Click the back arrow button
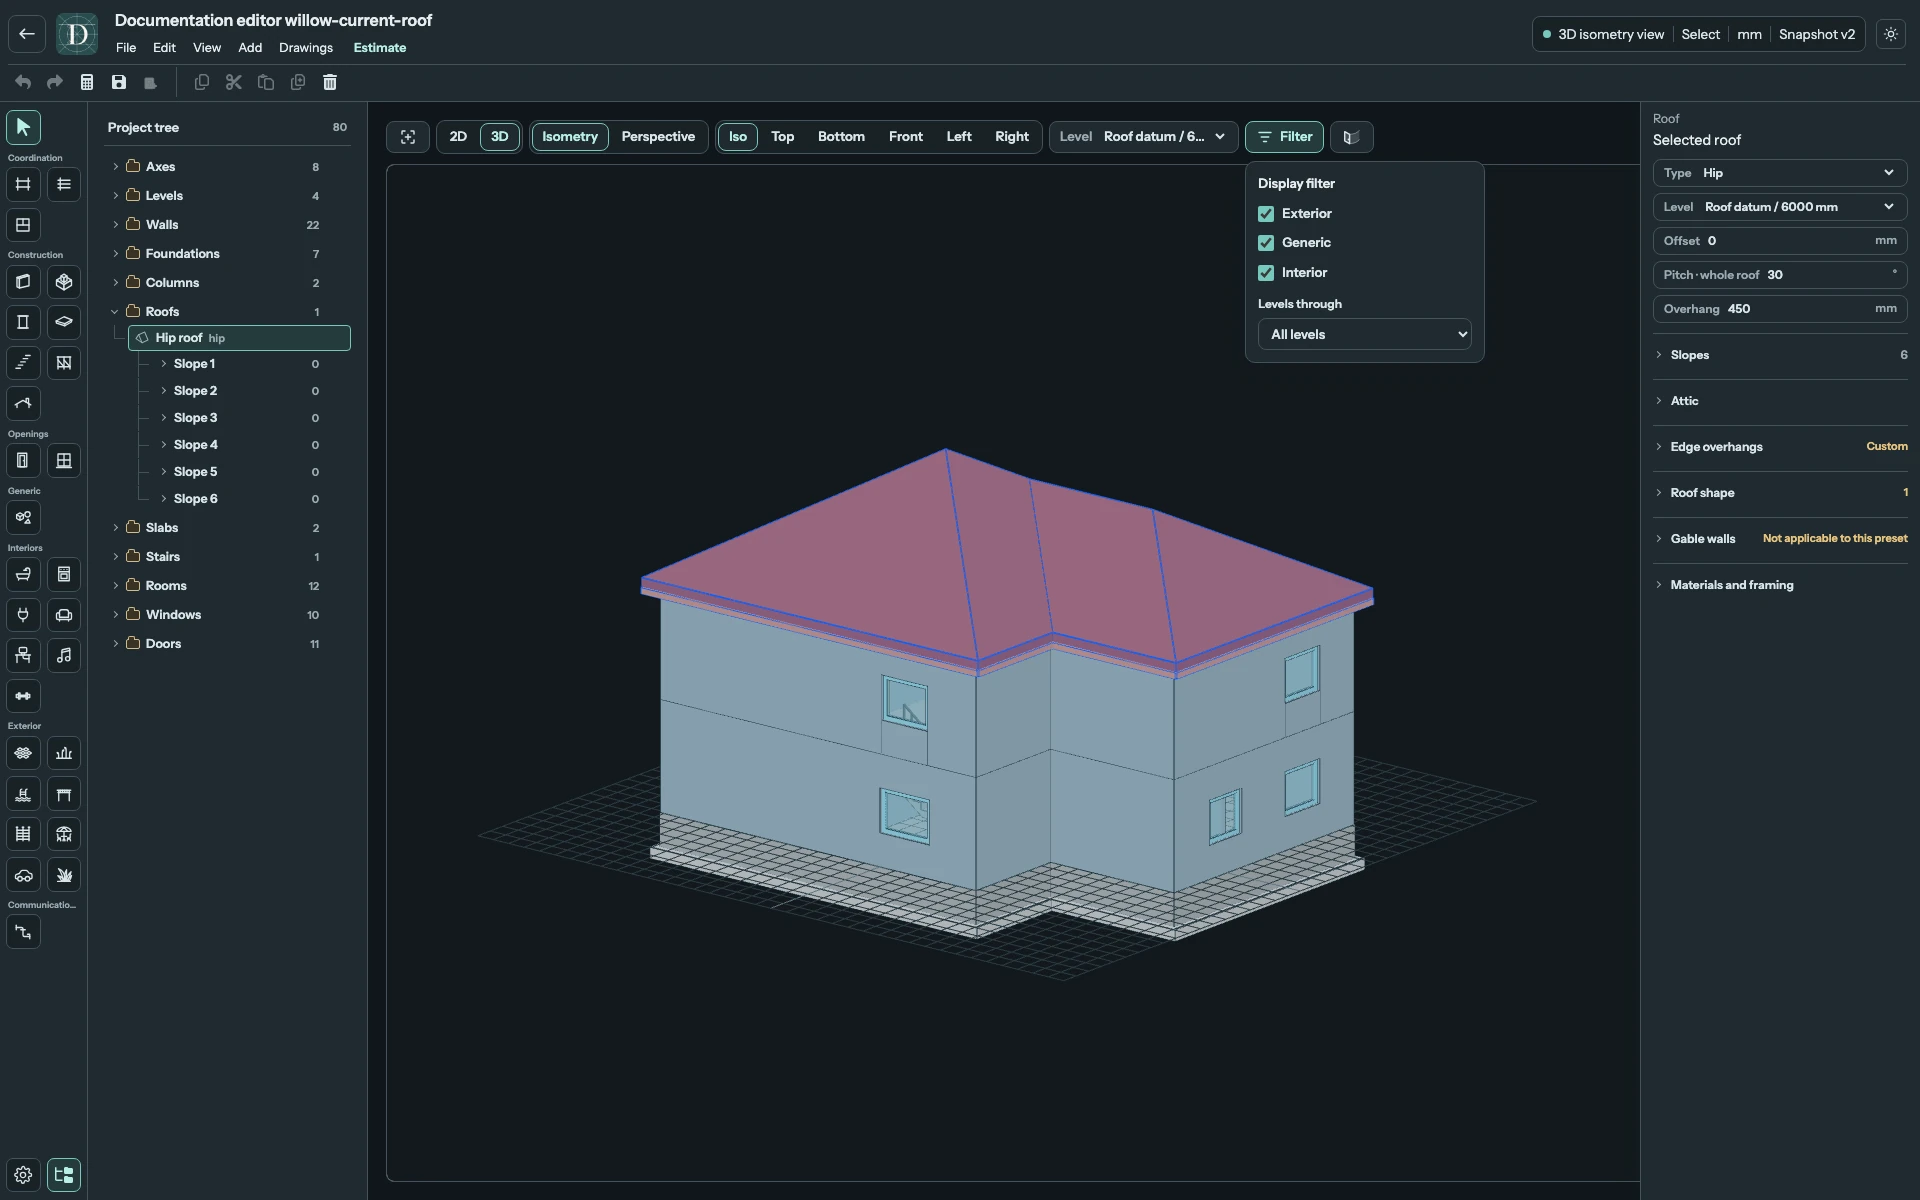The height and width of the screenshot is (1200, 1920). (27, 34)
